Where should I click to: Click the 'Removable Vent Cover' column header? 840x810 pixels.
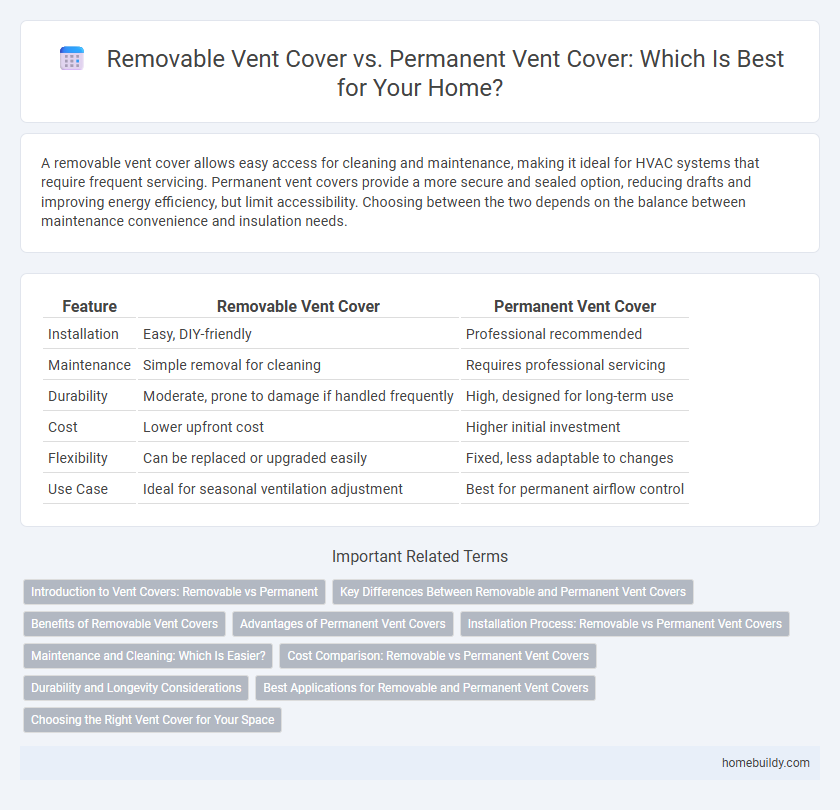(x=297, y=307)
